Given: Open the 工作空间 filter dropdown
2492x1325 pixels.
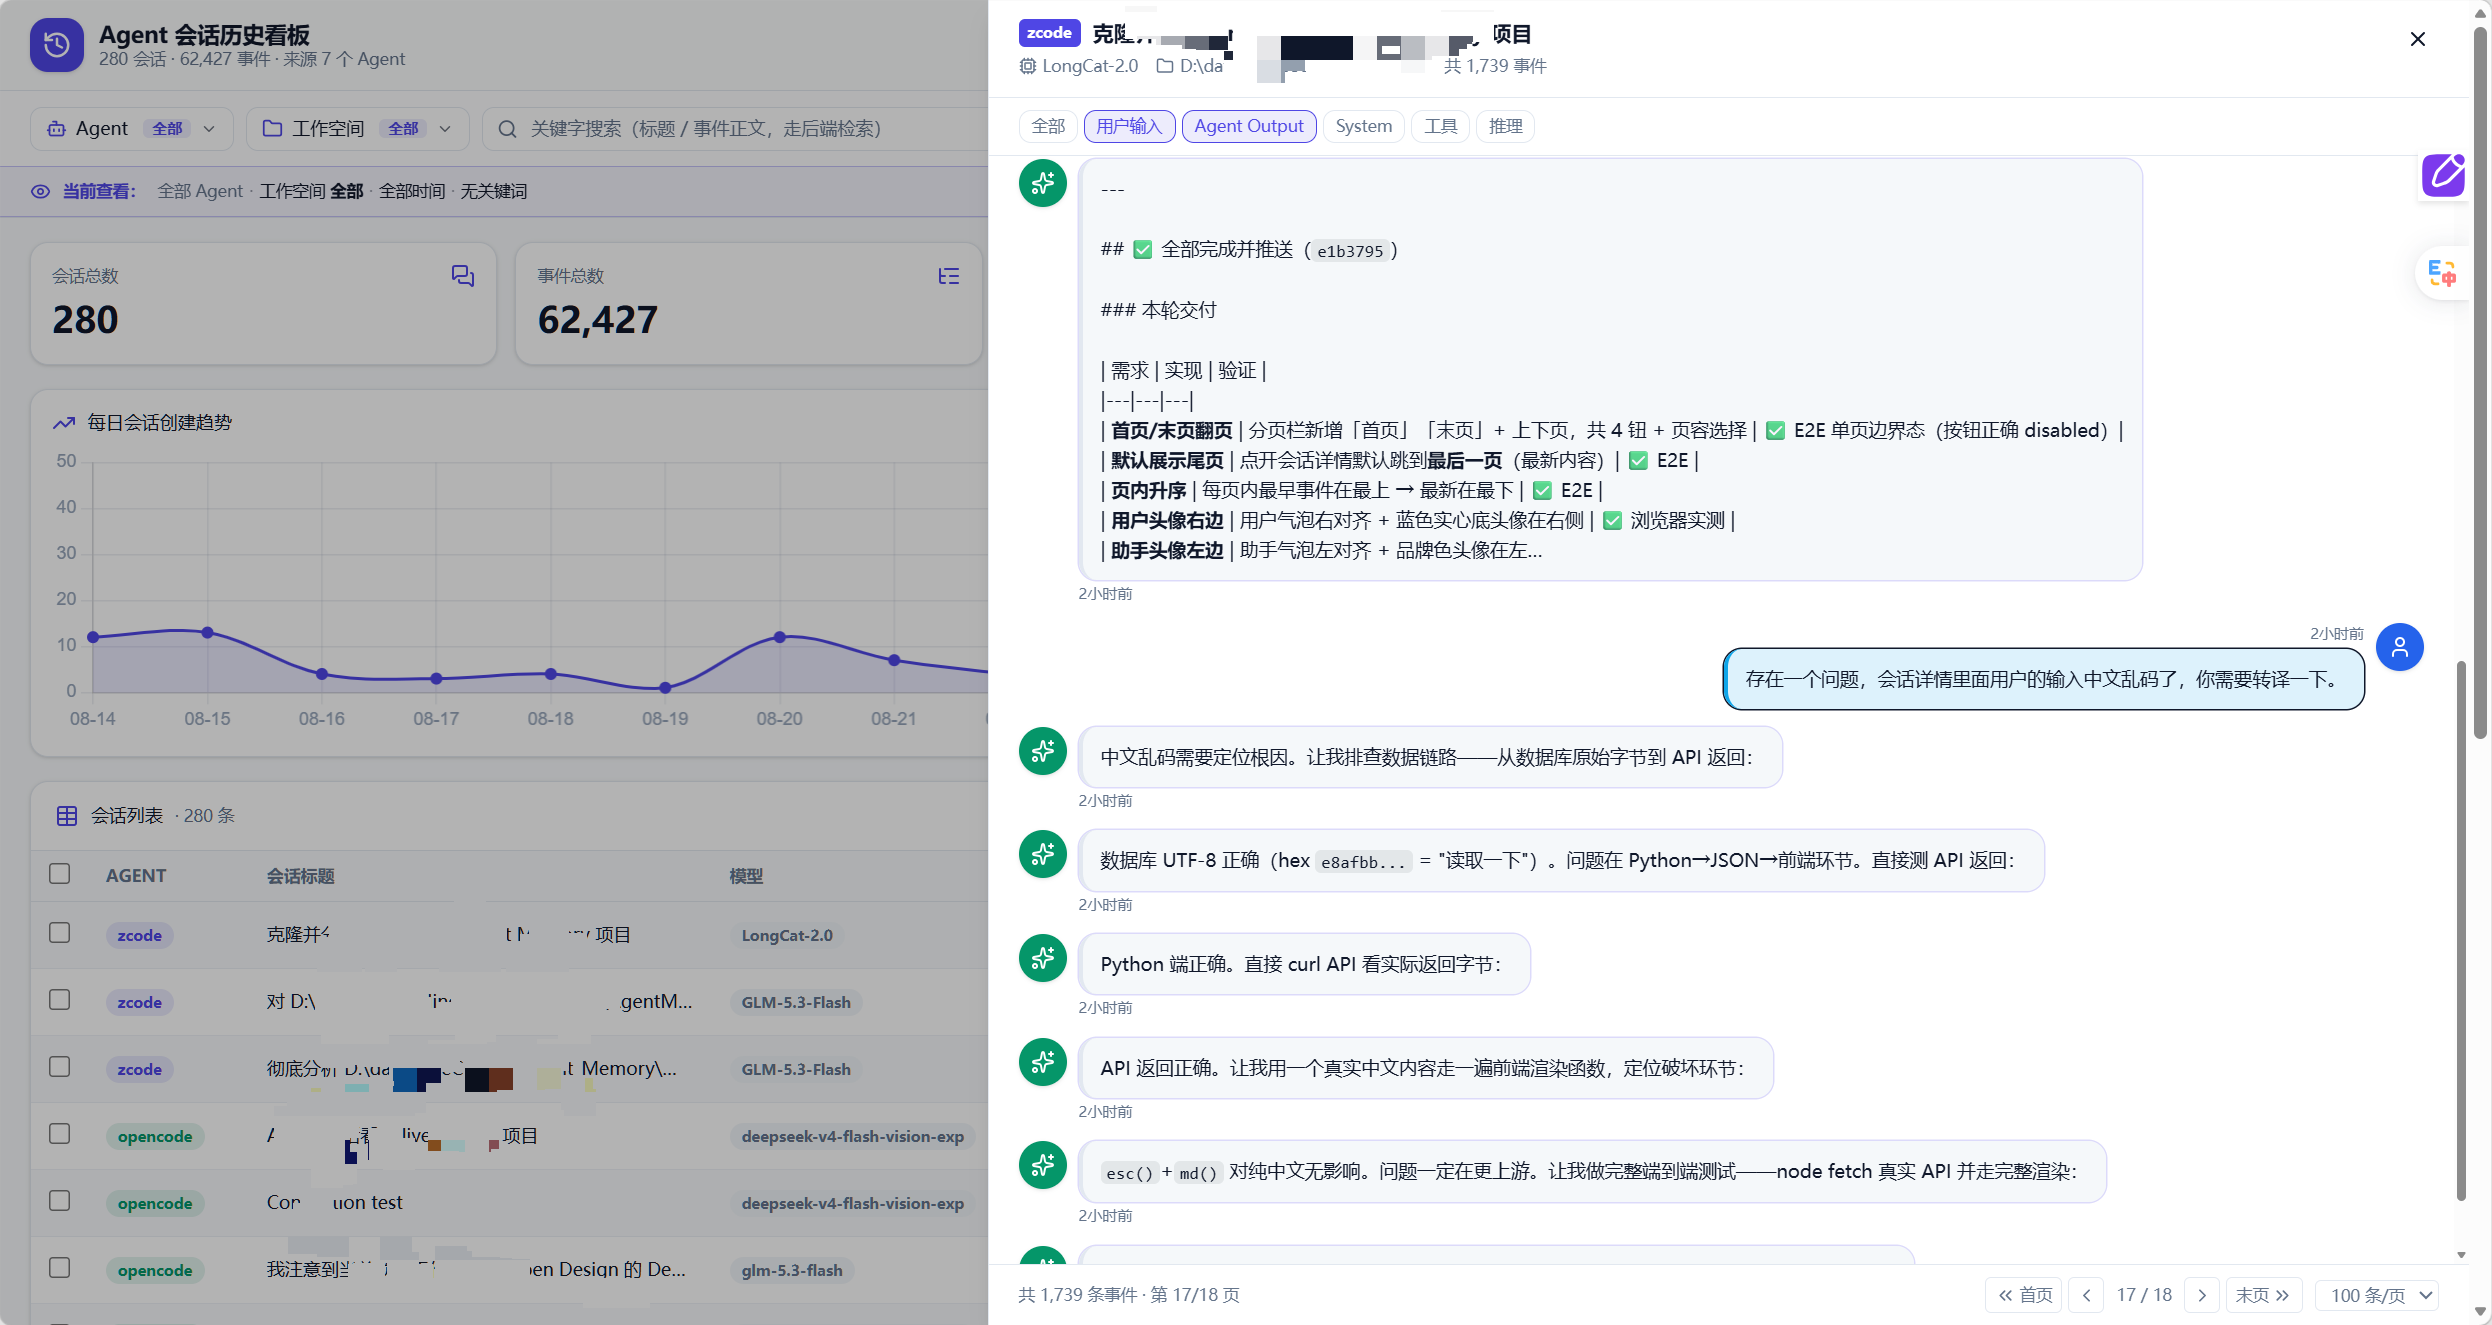Looking at the screenshot, I should click(358, 129).
